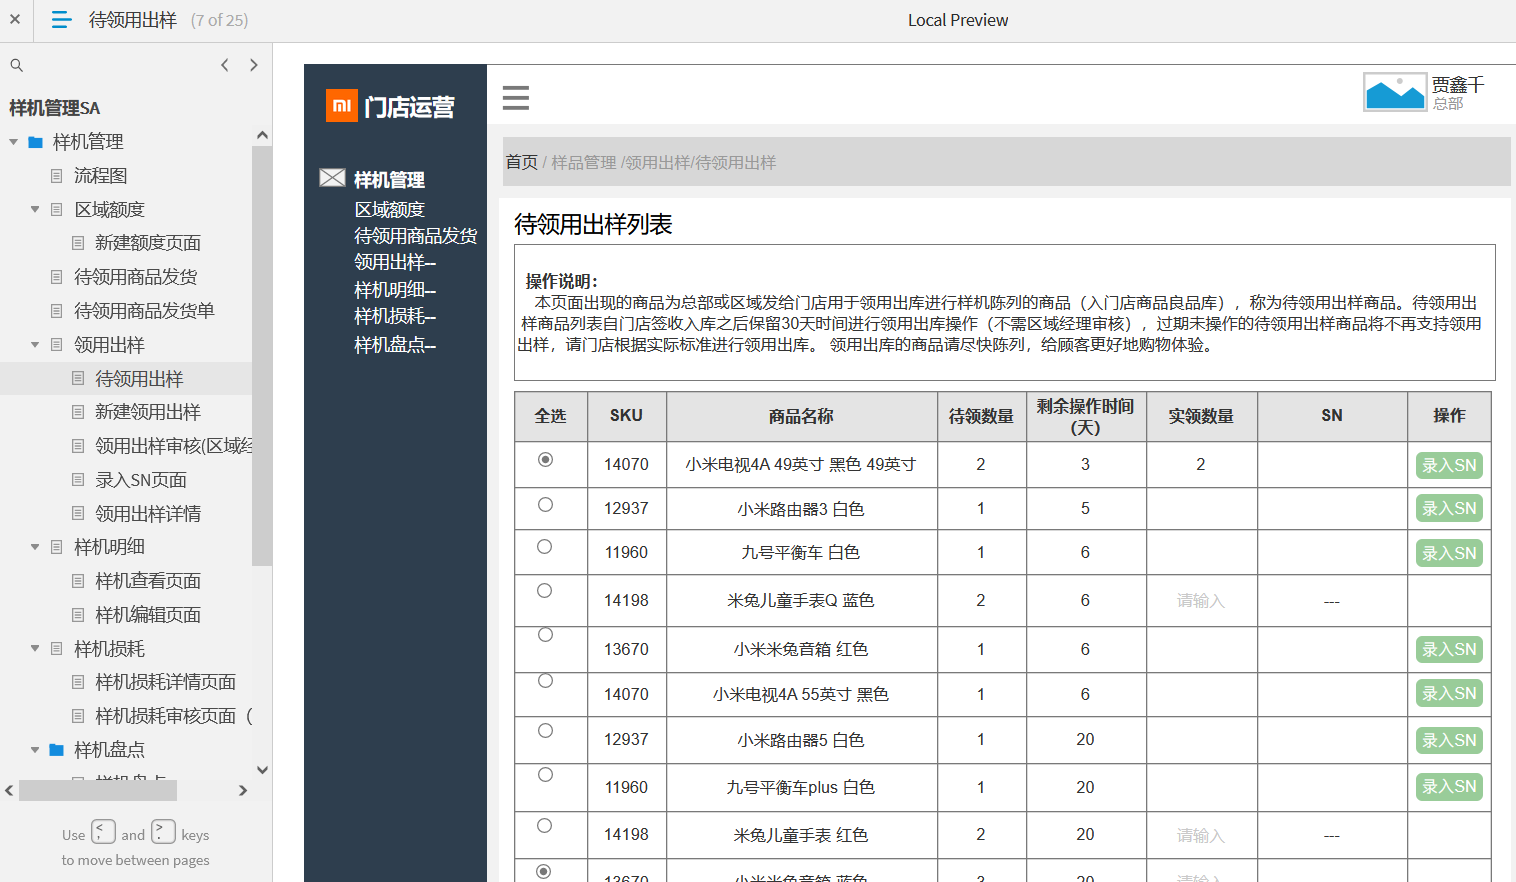The width and height of the screenshot is (1516, 882).
Task: Click 实领数量 input for 米兔儿童手表Q 蓝色
Action: [x=1201, y=601]
